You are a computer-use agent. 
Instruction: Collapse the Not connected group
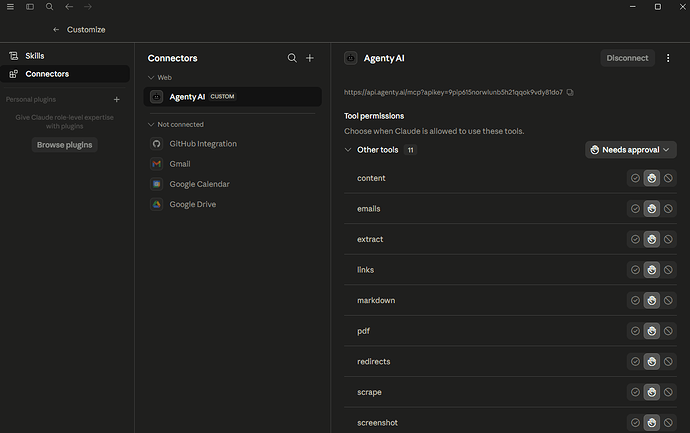point(151,125)
